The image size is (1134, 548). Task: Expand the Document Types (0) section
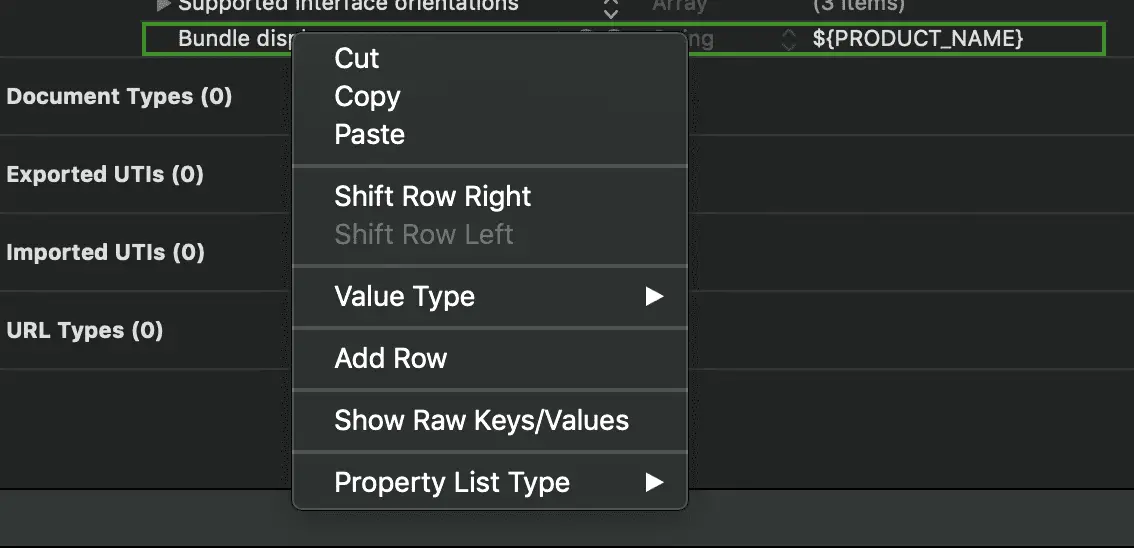[119, 97]
